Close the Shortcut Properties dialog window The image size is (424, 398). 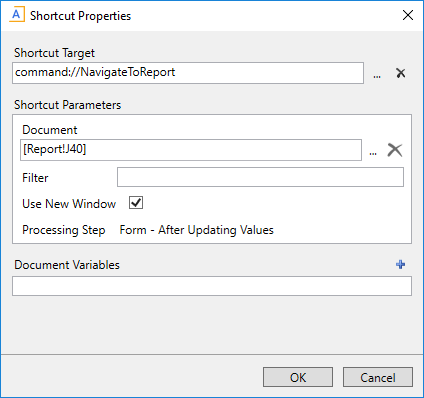pyautogui.click(x=408, y=15)
